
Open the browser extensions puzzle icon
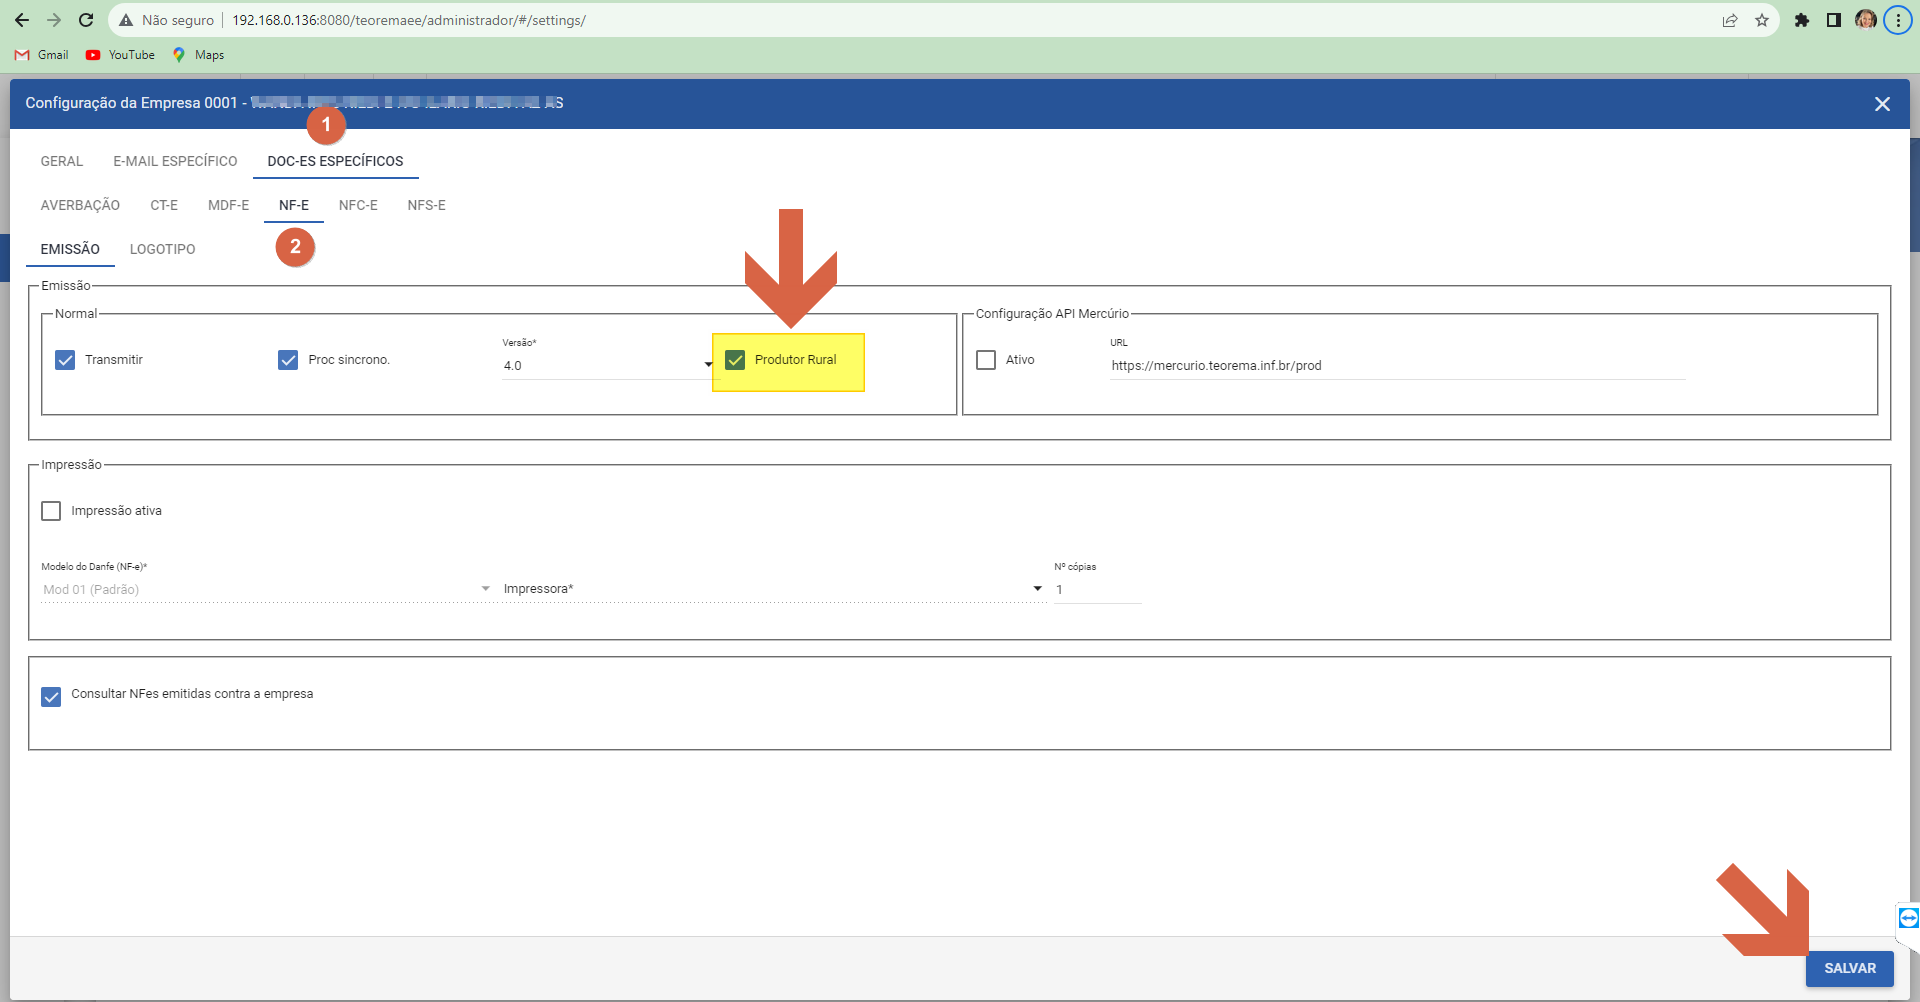tap(1802, 20)
